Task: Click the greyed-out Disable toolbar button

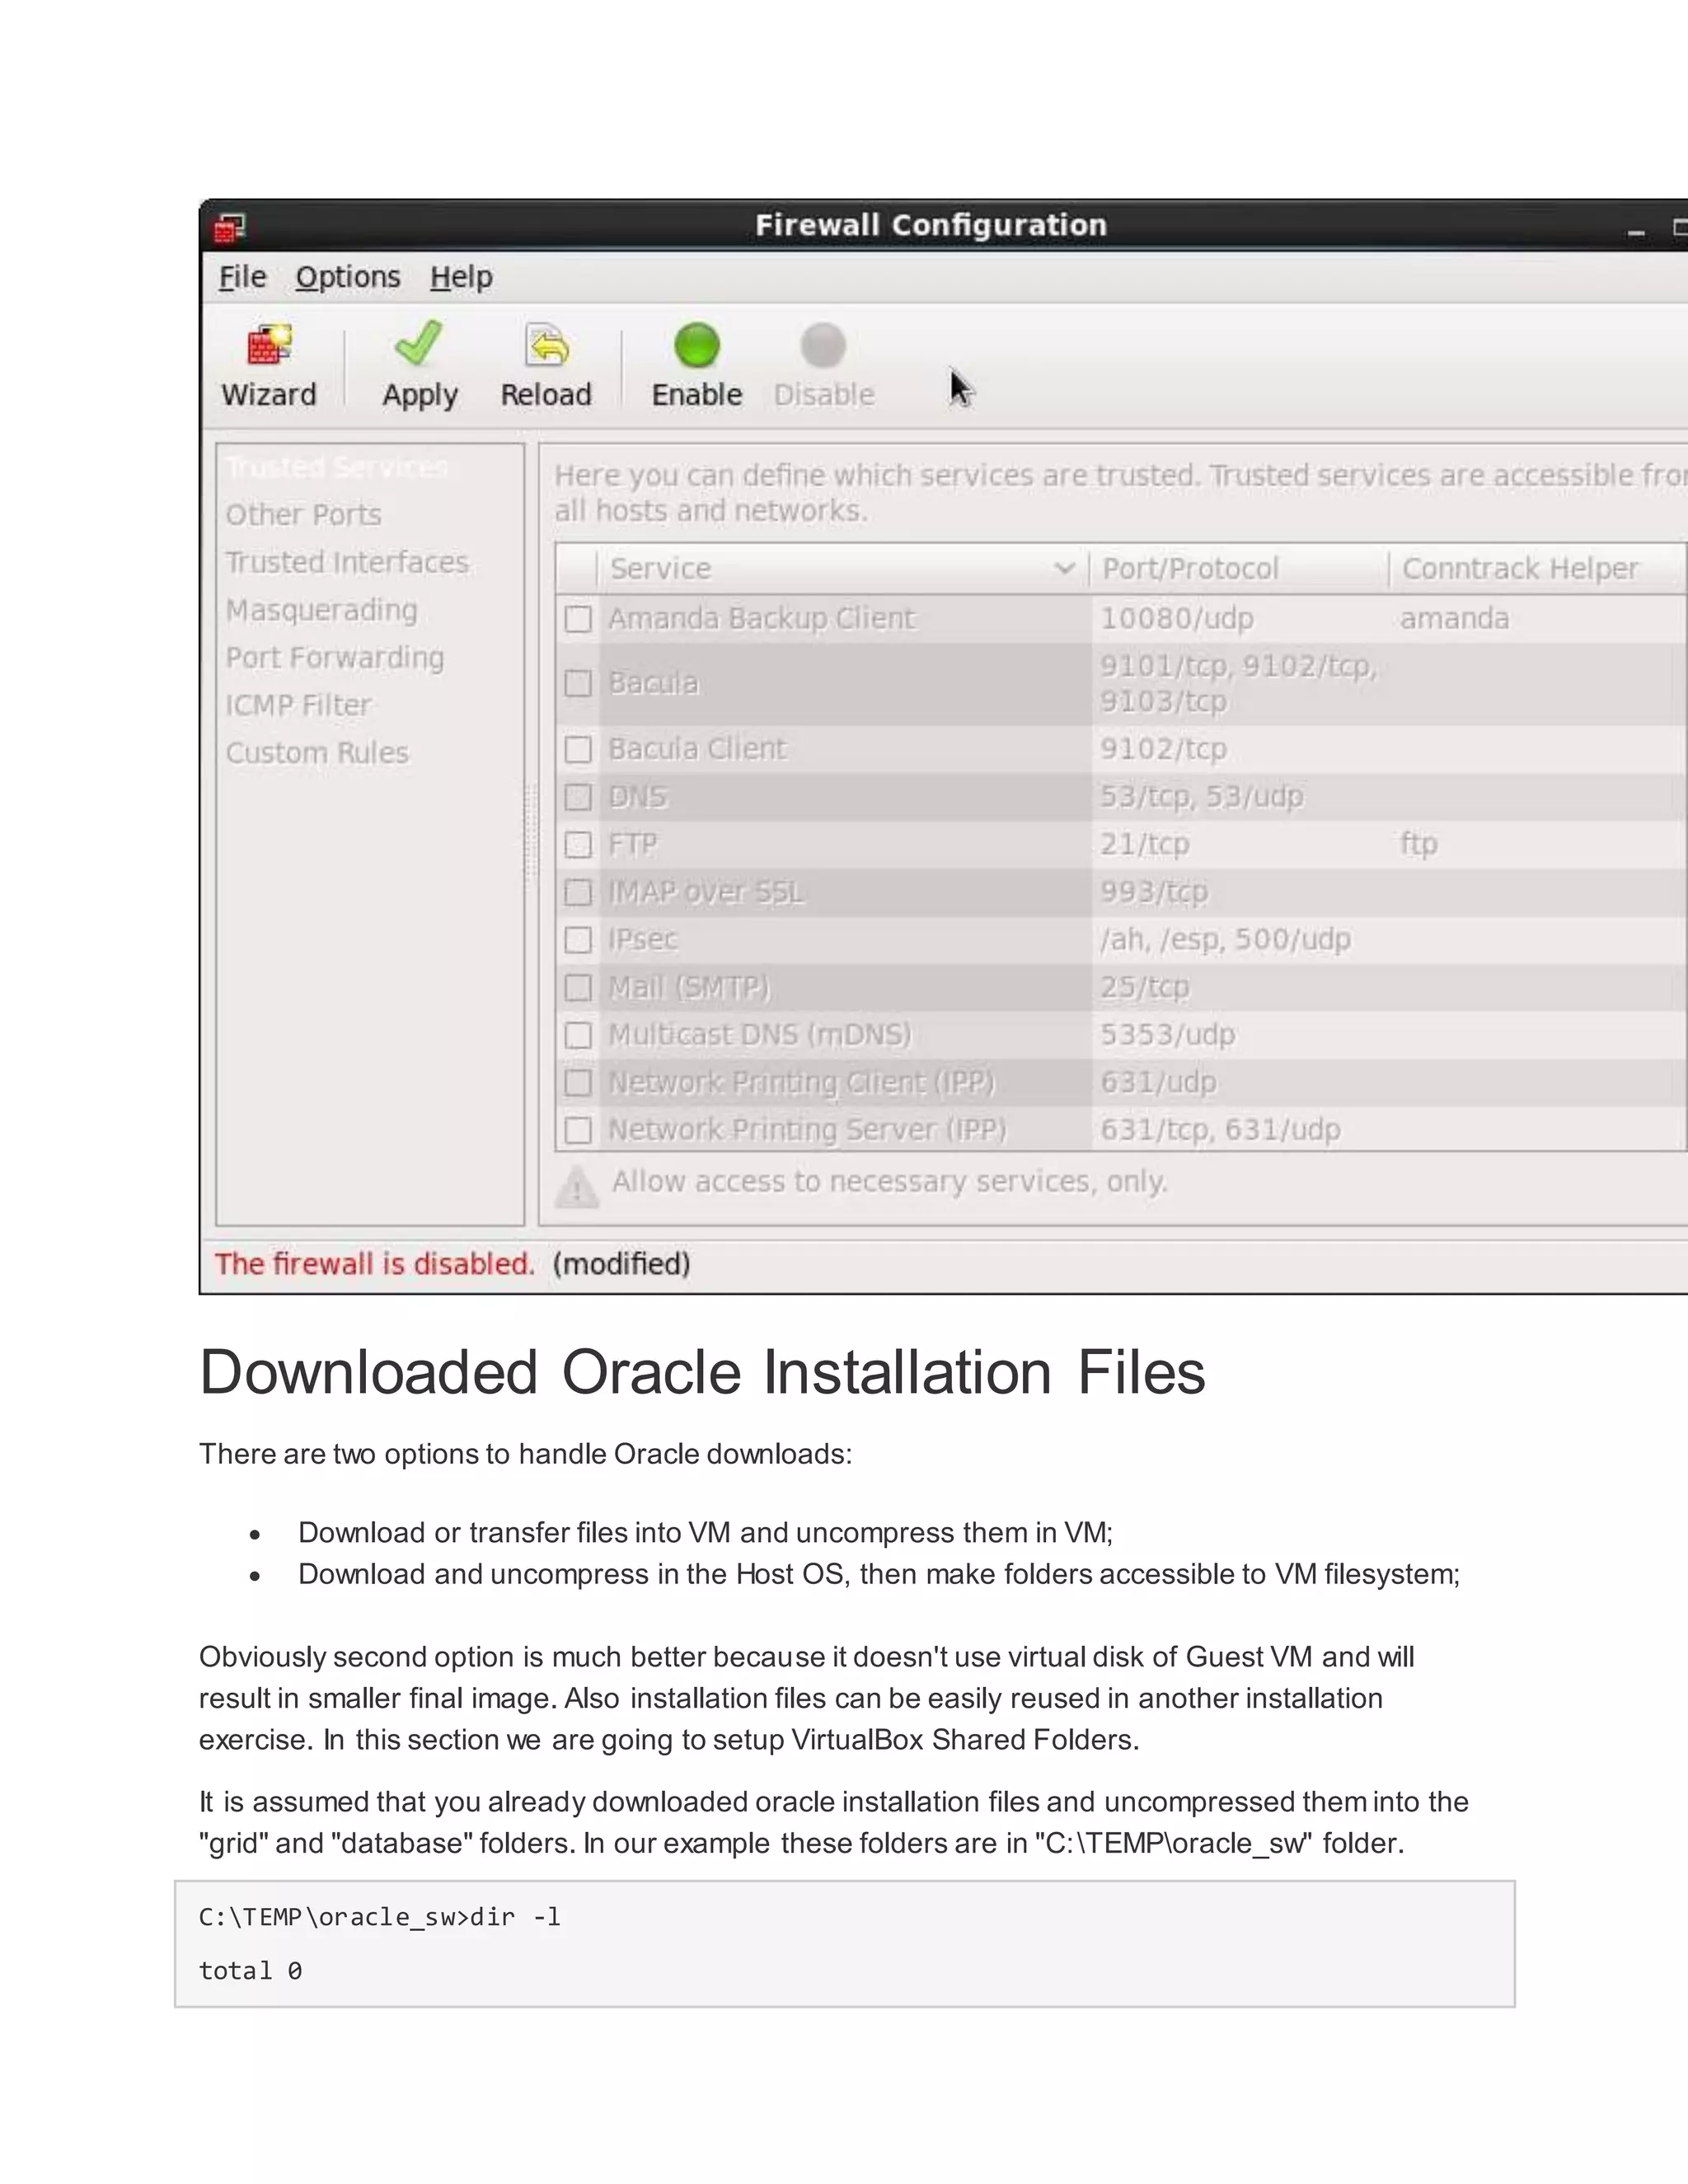Action: click(x=823, y=366)
